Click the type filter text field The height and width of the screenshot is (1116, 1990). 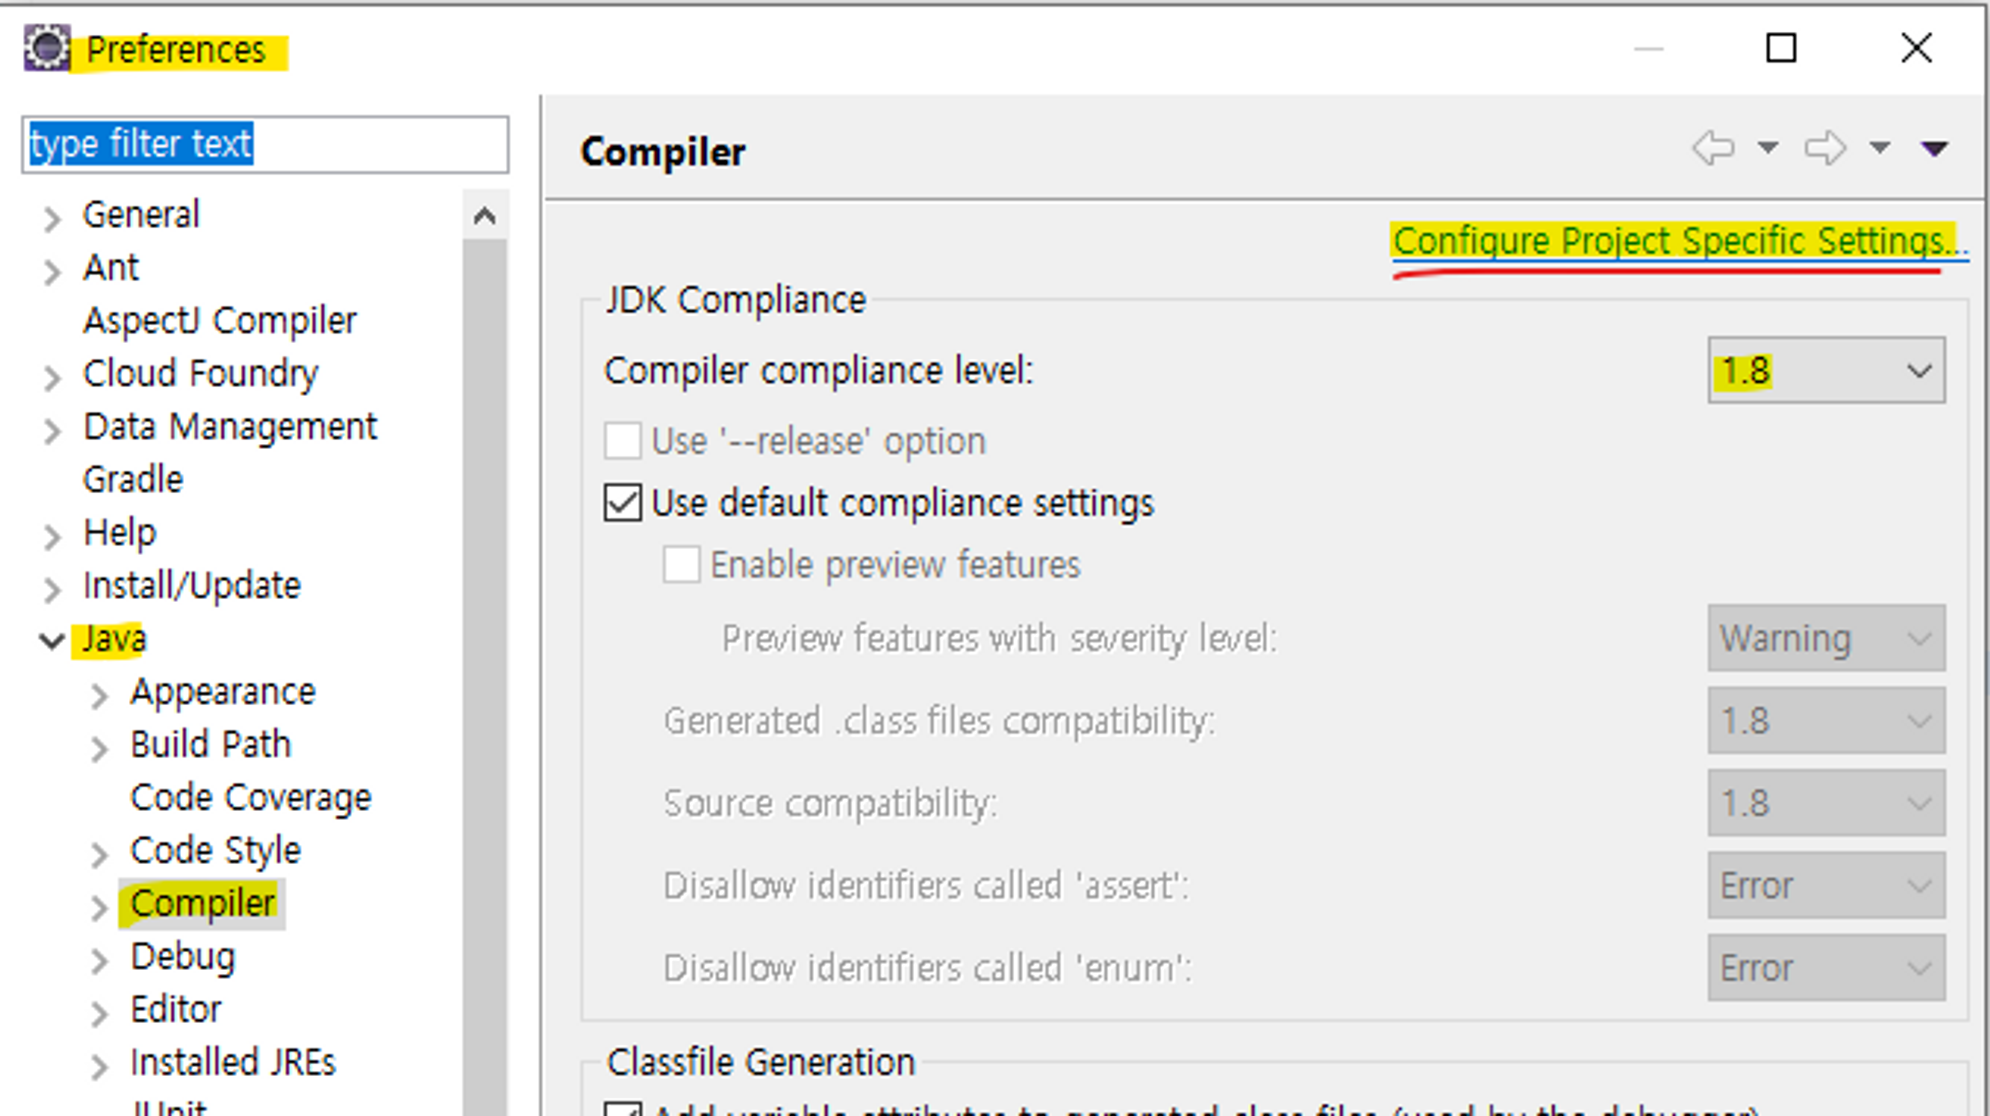[265, 144]
